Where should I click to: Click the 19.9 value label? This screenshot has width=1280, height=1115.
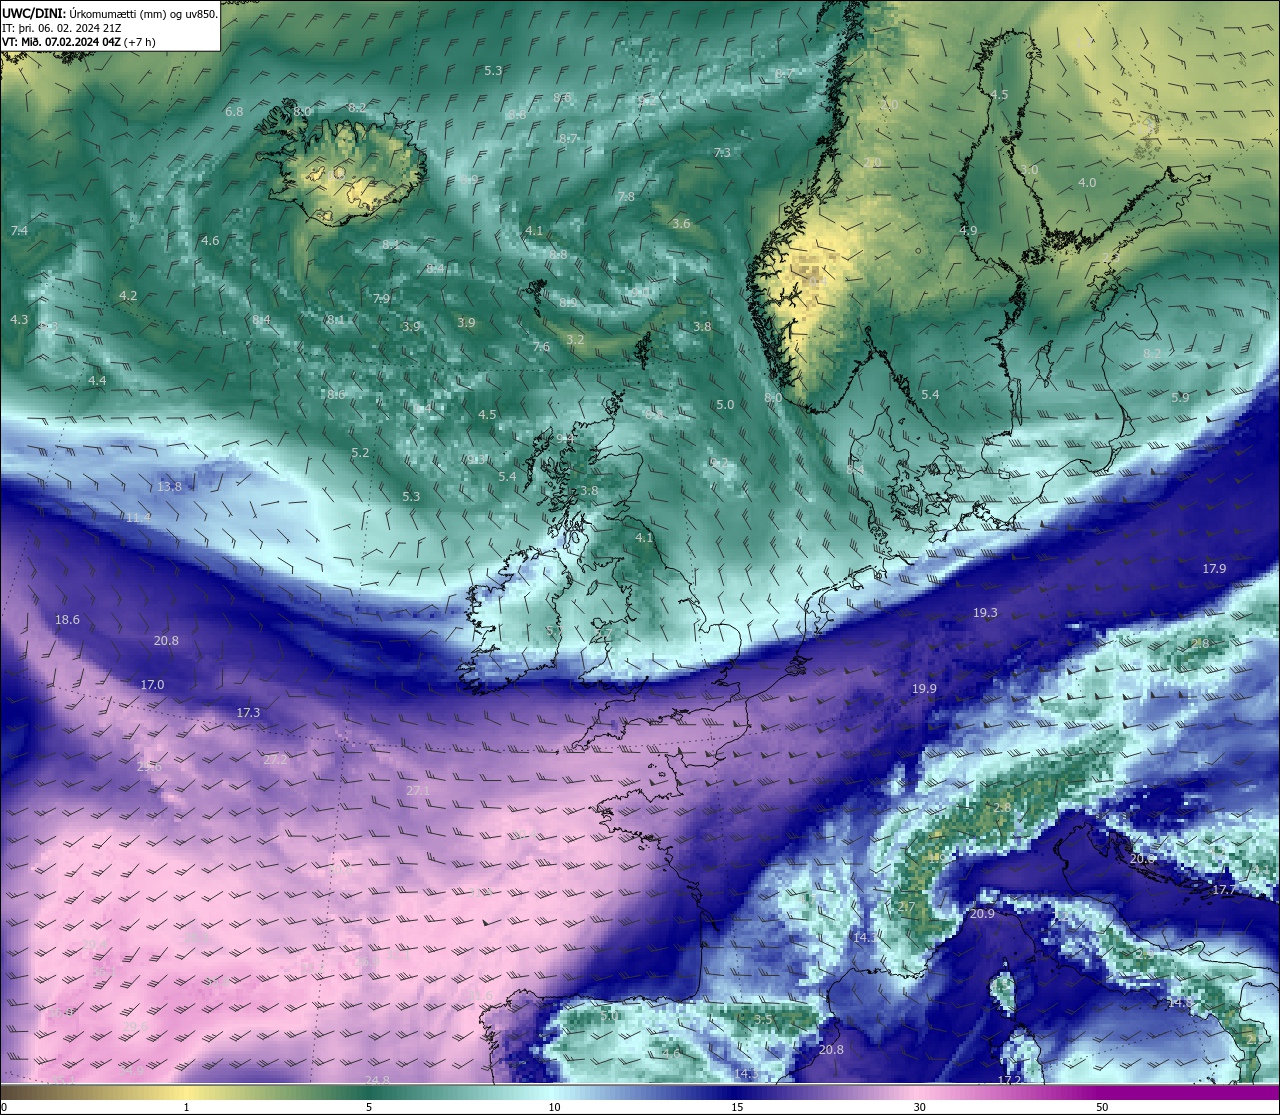coord(924,688)
